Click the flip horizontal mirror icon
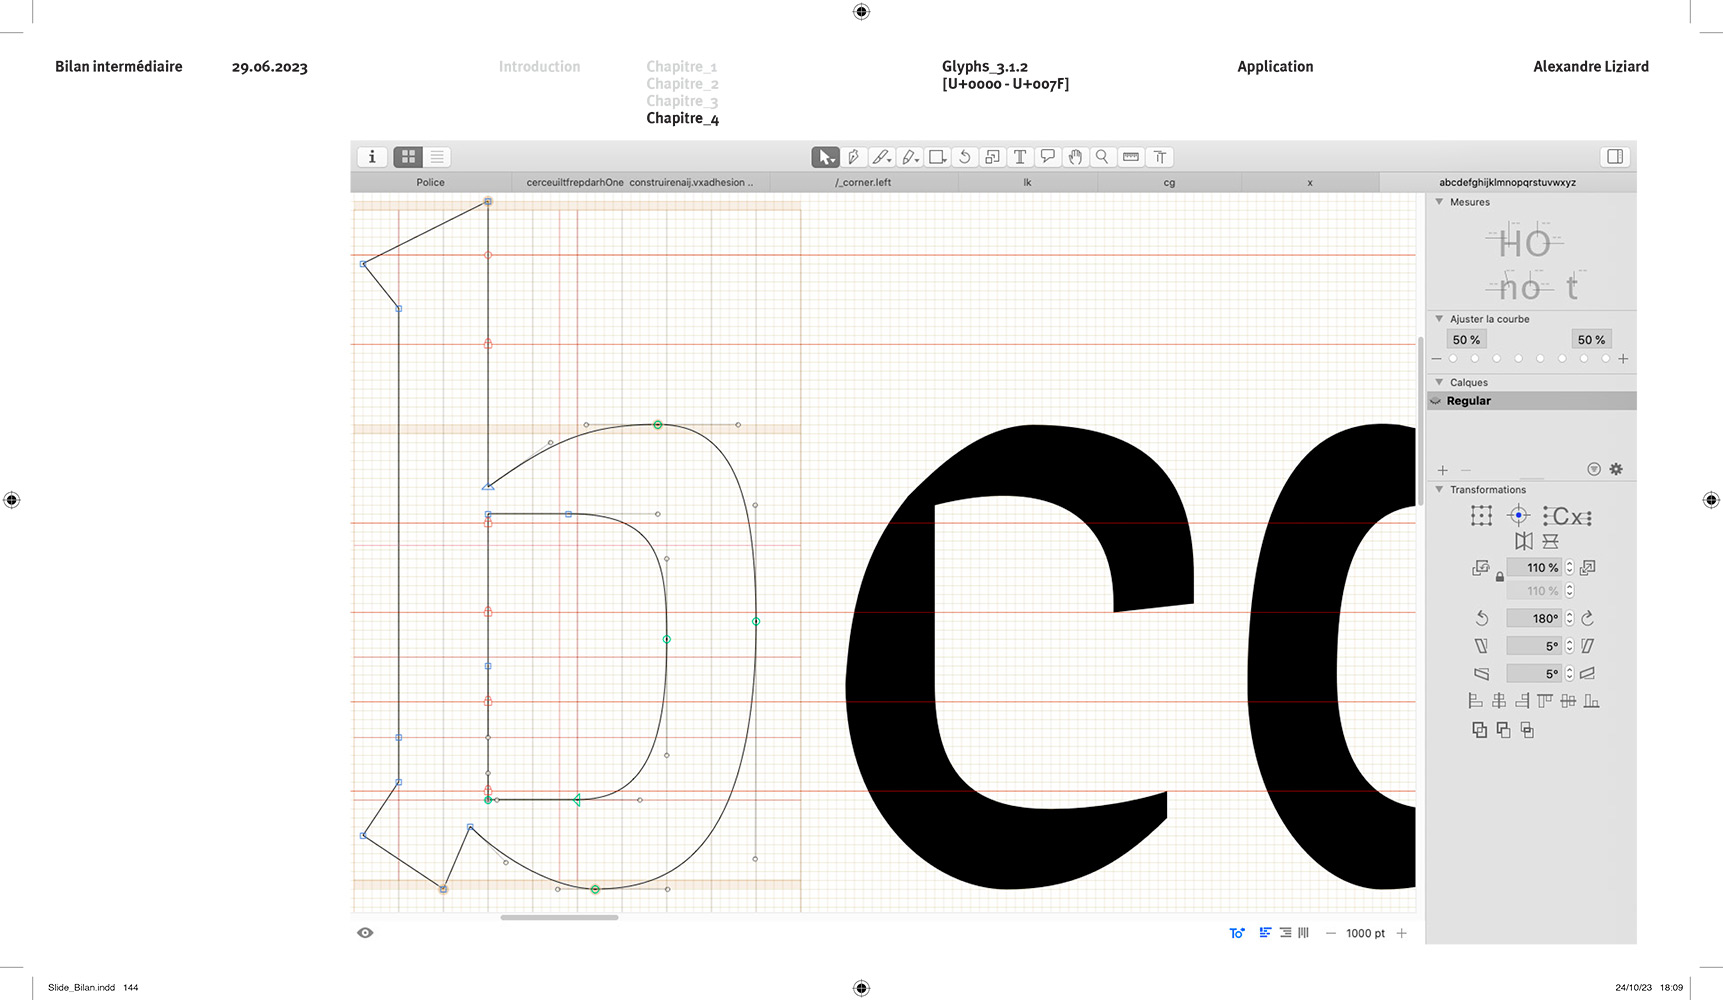 pos(1523,541)
